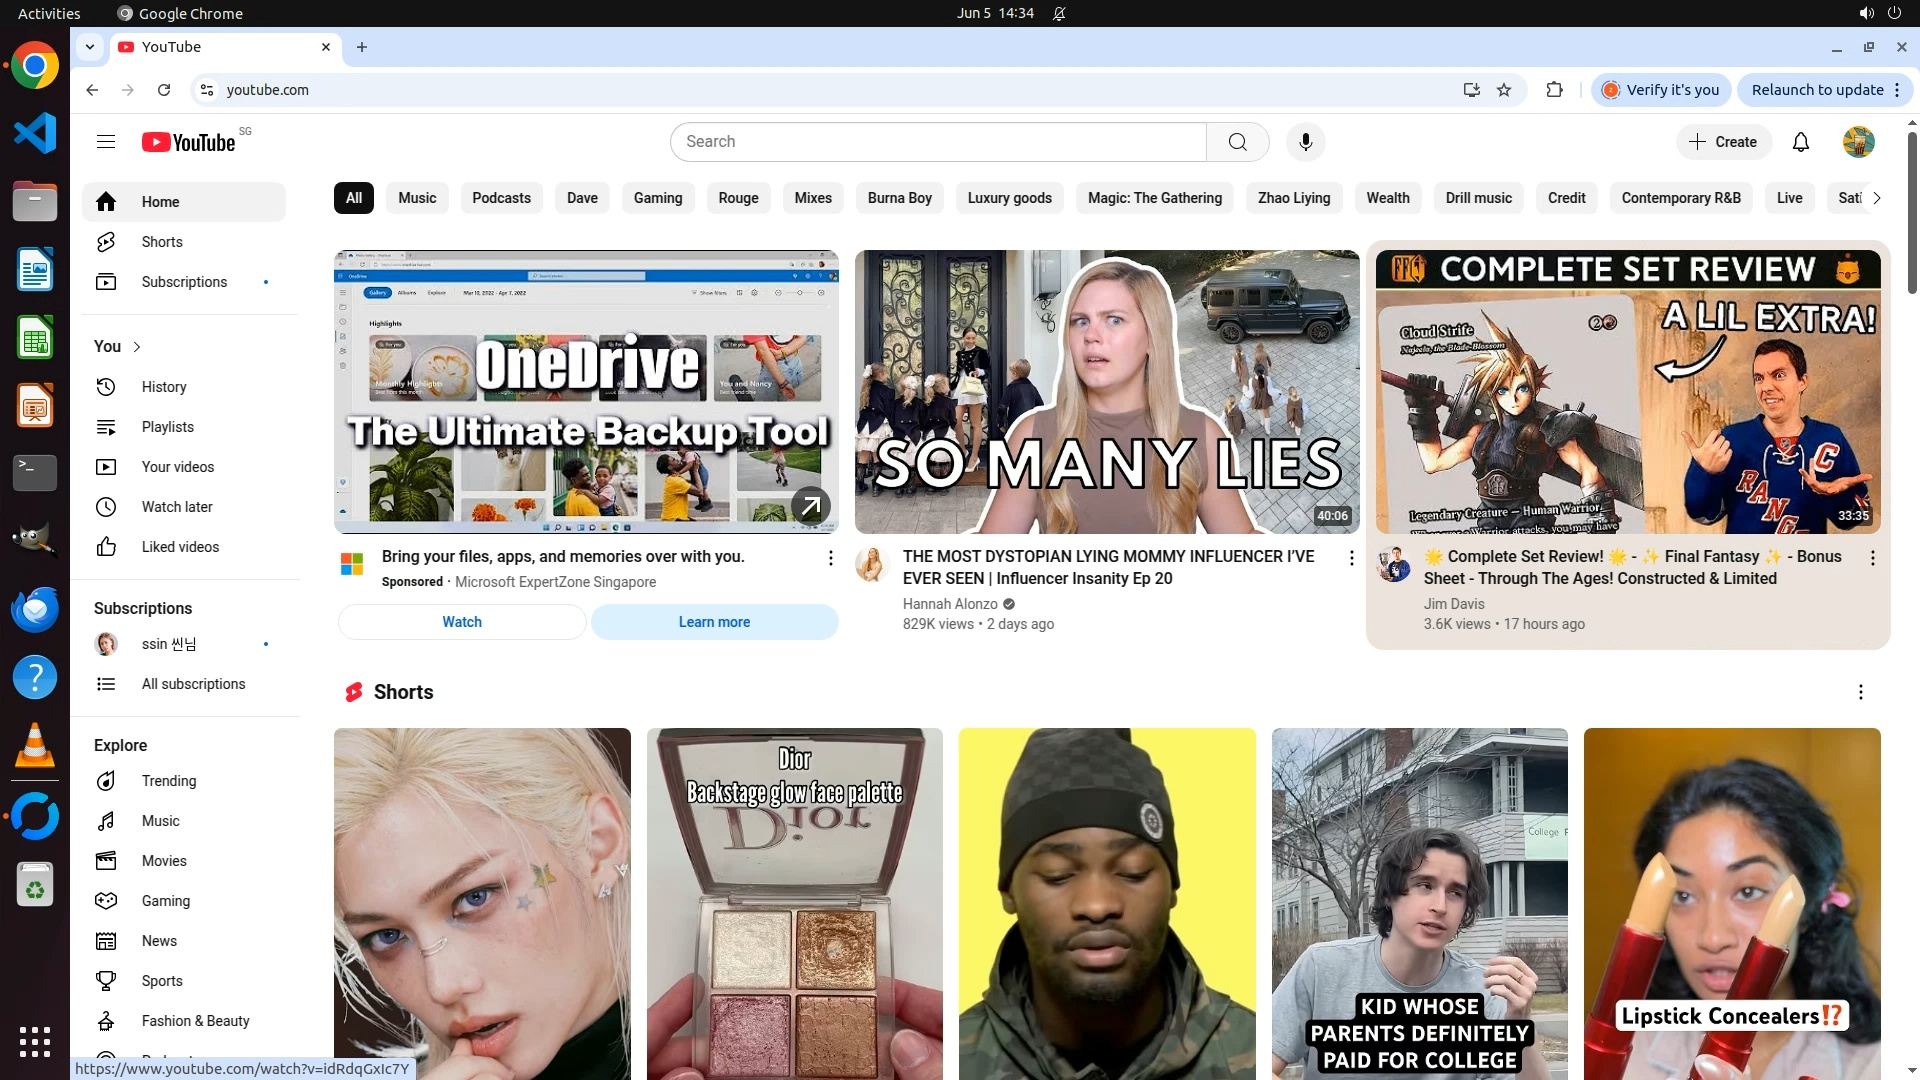The image size is (1920, 1080).
Task: Open the tab search dropdown arrow
Action: [x=90, y=47]
